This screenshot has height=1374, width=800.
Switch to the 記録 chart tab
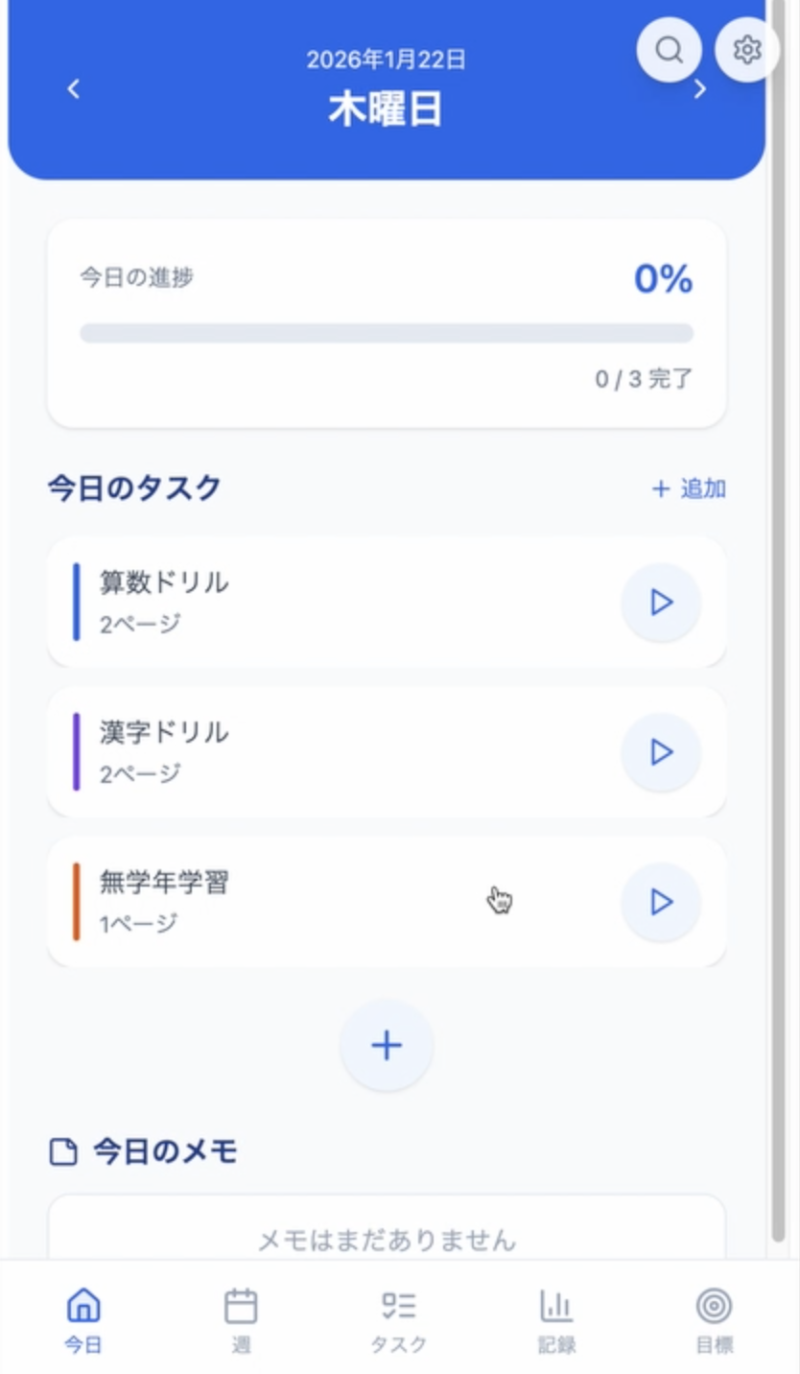pos(557,1320)
